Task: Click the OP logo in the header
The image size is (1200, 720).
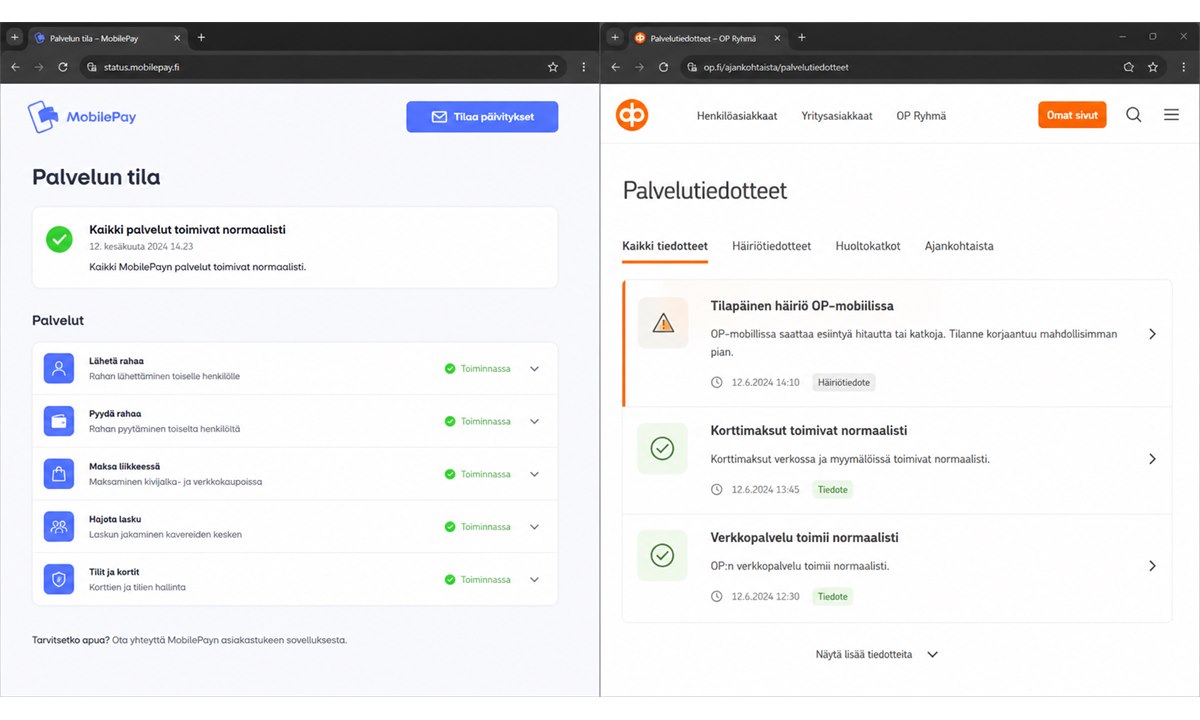Action: (x=632, y=115)
